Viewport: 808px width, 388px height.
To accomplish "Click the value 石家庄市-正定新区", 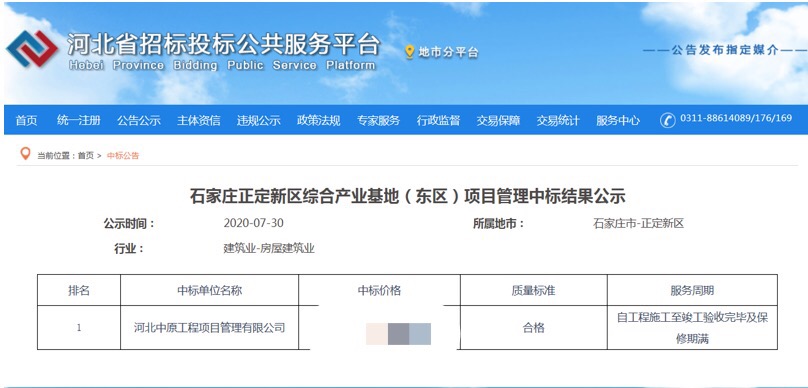I will click(638, 224).
